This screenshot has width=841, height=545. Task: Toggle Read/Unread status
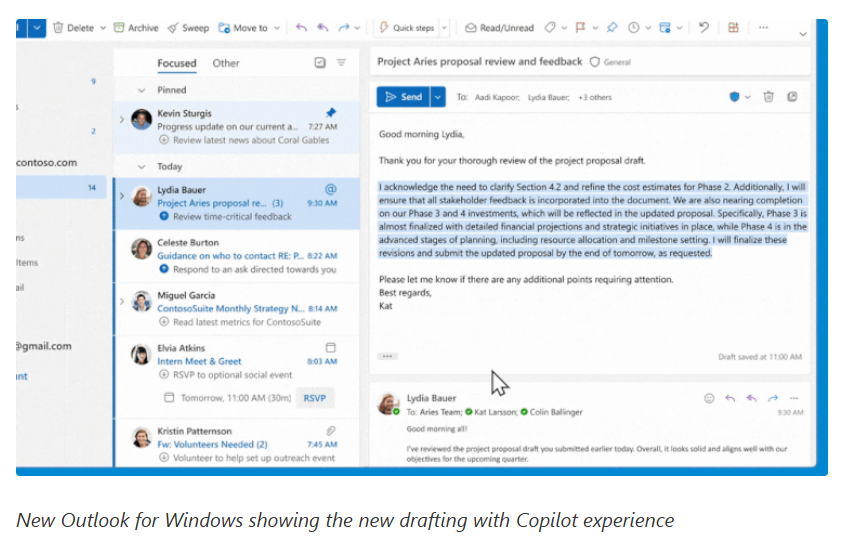[x=499, y=28]
